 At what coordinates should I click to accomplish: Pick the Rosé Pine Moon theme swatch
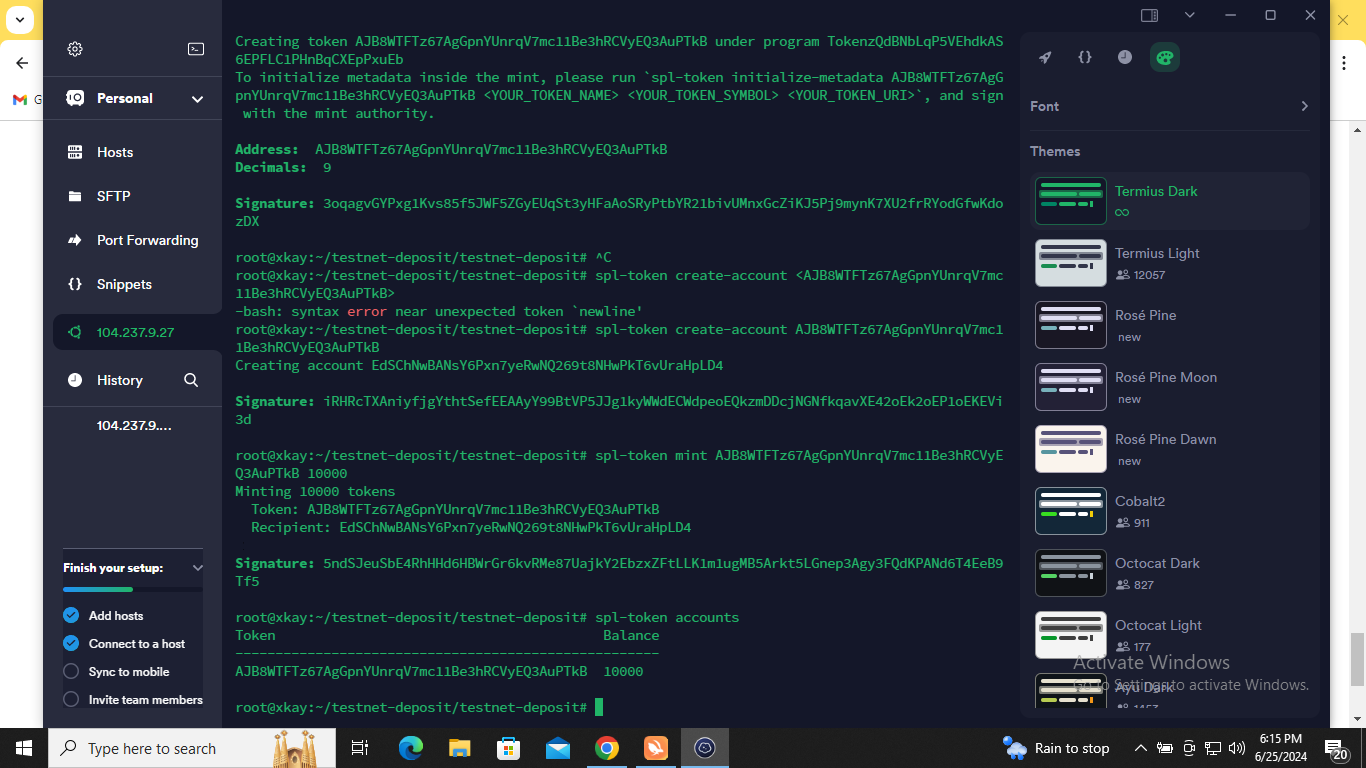tap(1070, 387)
